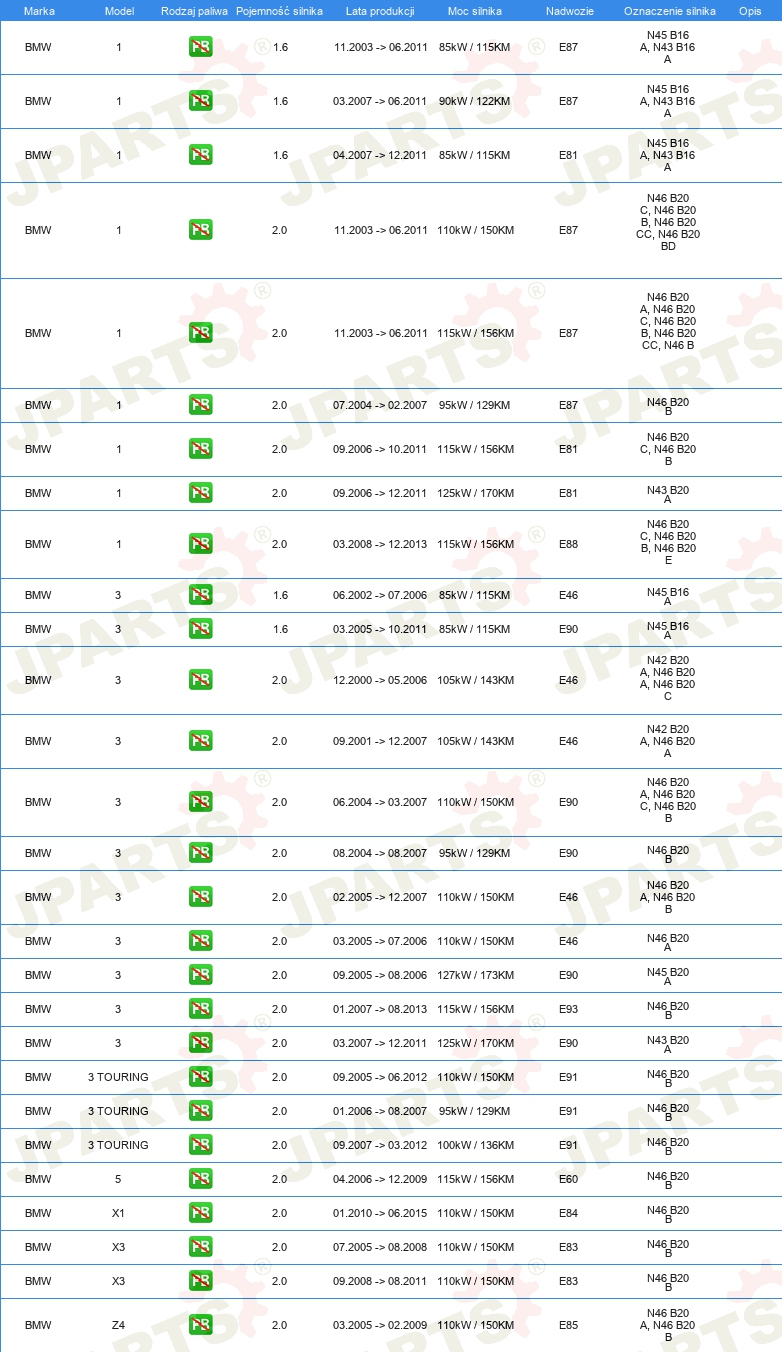Click the 'Marka' column header
This screenshot has width=782, height=1352.
39,10
